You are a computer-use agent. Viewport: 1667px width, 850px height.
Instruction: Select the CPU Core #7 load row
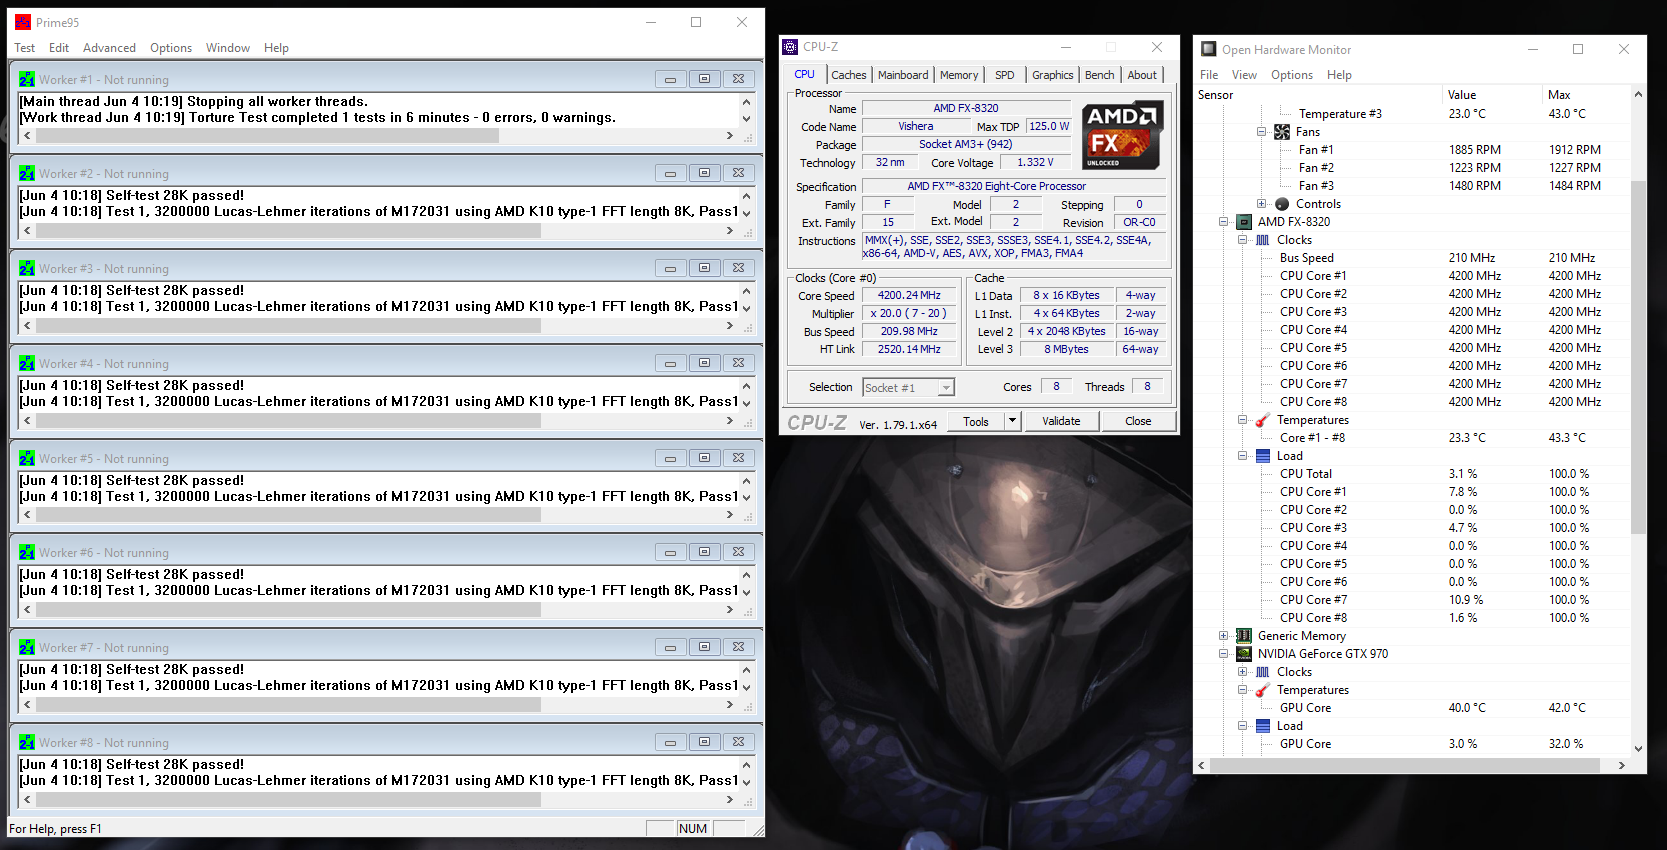(1413, 600)
